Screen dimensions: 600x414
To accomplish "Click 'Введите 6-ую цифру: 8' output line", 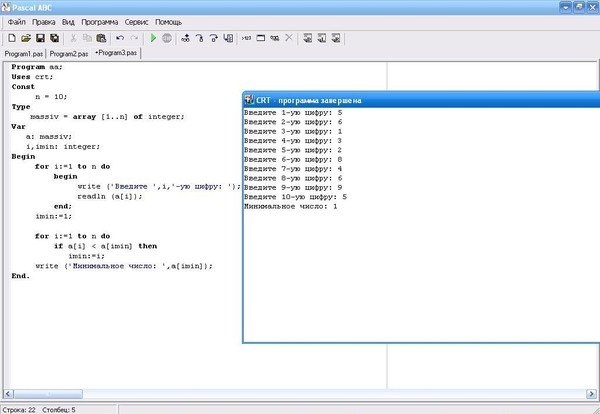I will (293, 160).
